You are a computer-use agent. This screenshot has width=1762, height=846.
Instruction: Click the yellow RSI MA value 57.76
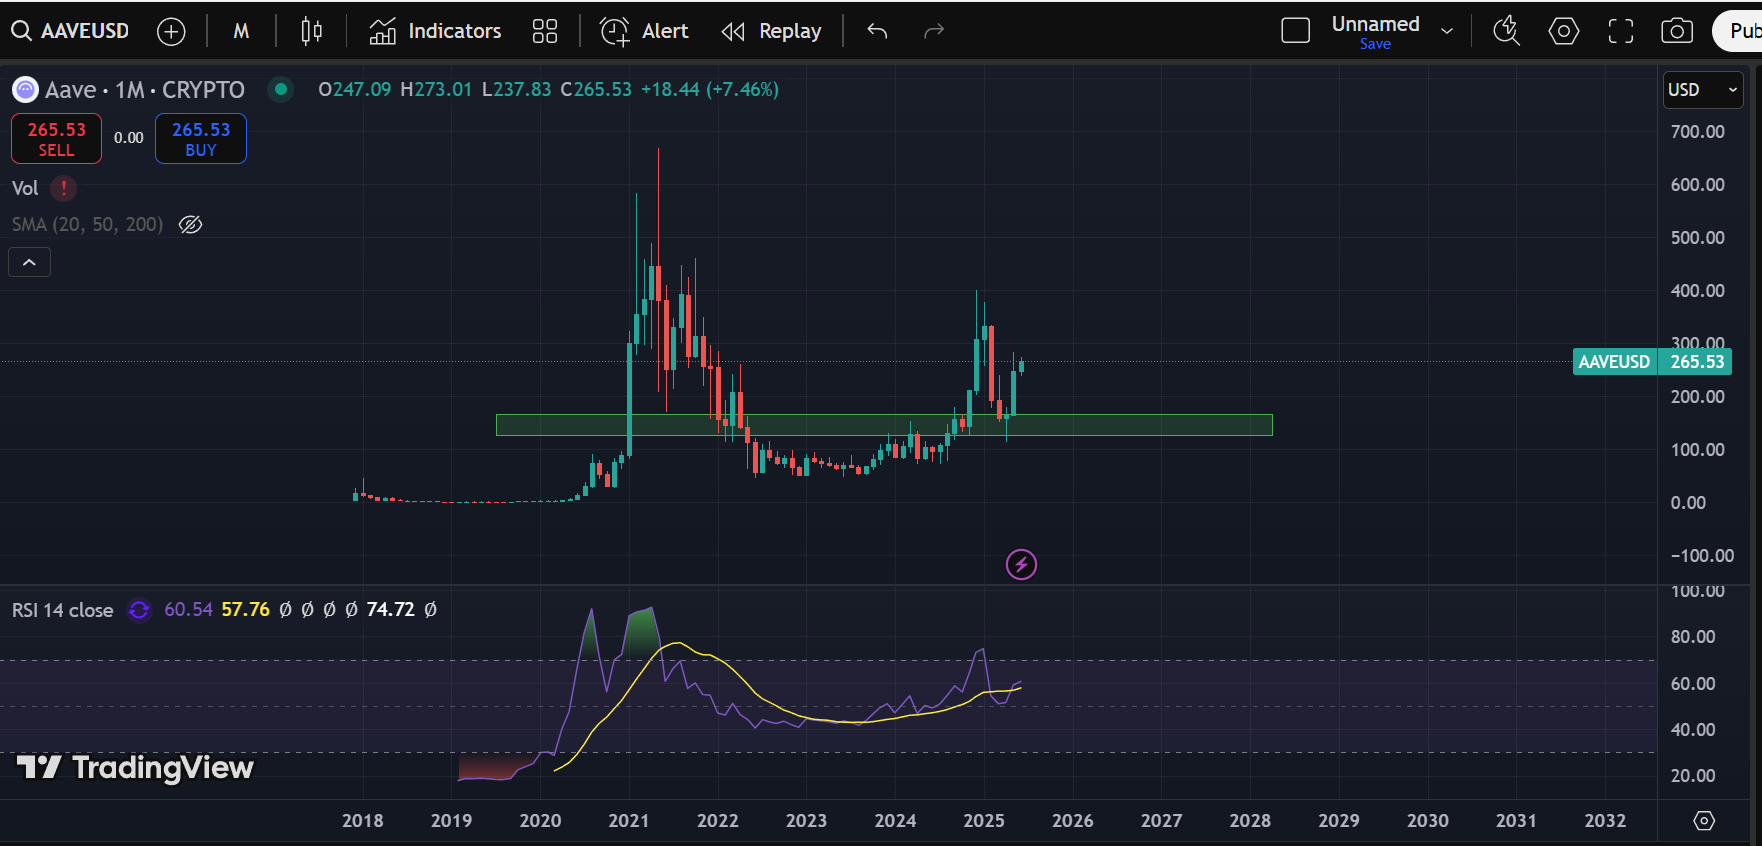click(x=245, y=609)
